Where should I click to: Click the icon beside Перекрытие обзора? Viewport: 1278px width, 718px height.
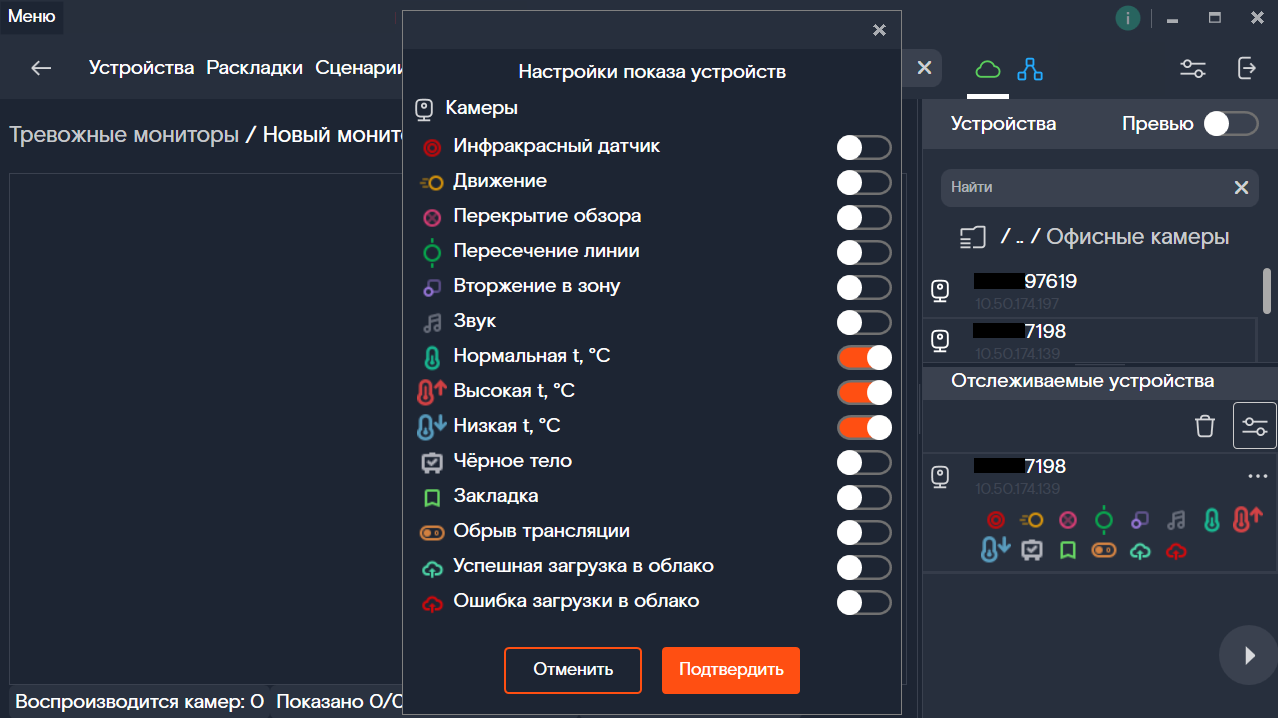pyautogui.click(x=432, y=218)
